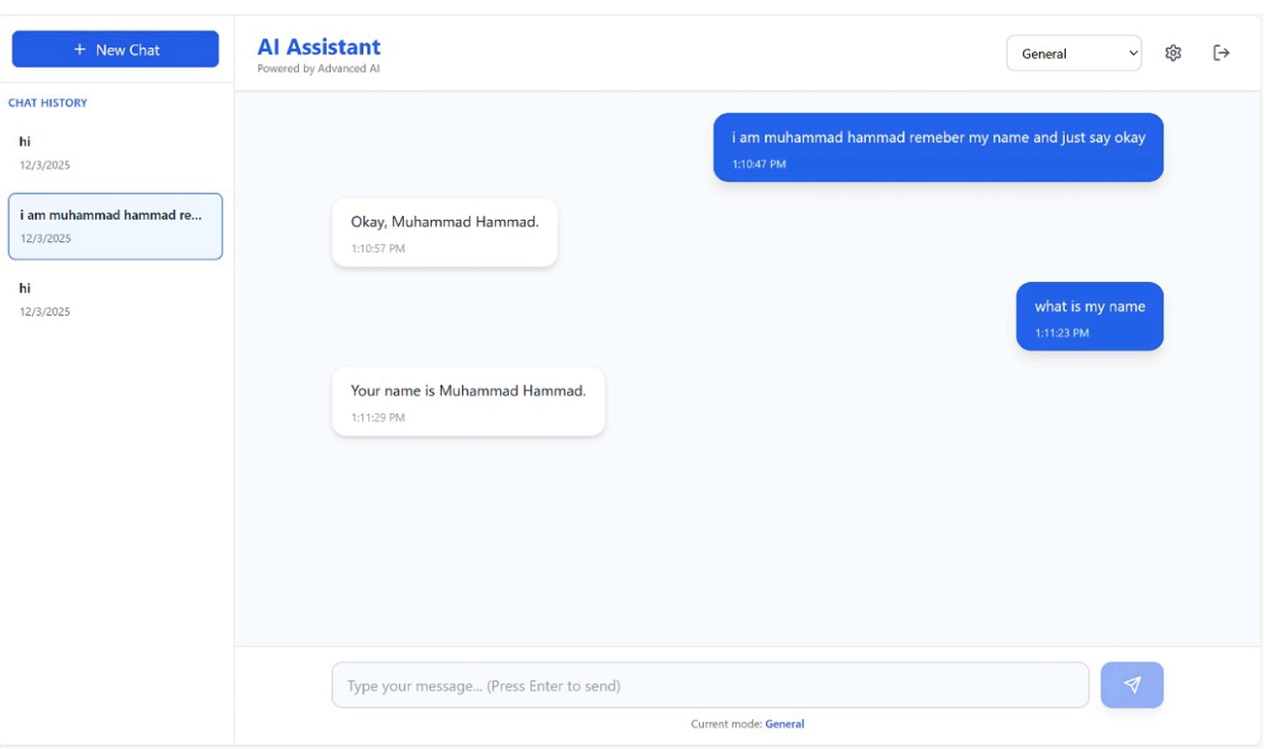Click the plus icon on New Chat
1280x749 pixels.
point(82,48)
